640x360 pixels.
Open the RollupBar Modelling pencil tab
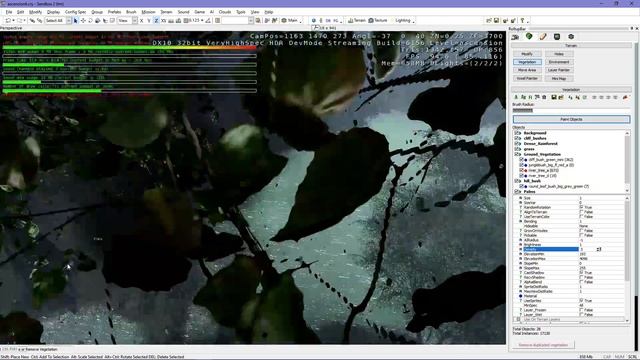tap(543, 37)
